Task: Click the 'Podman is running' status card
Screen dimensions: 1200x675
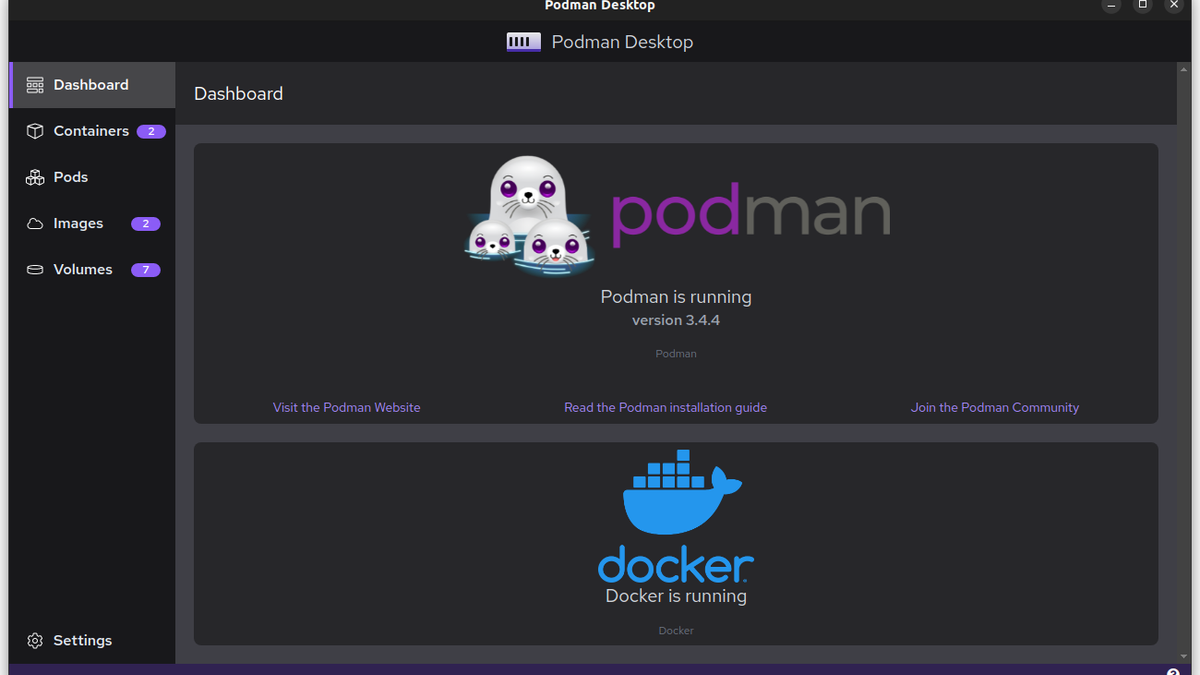Action: 676,297
